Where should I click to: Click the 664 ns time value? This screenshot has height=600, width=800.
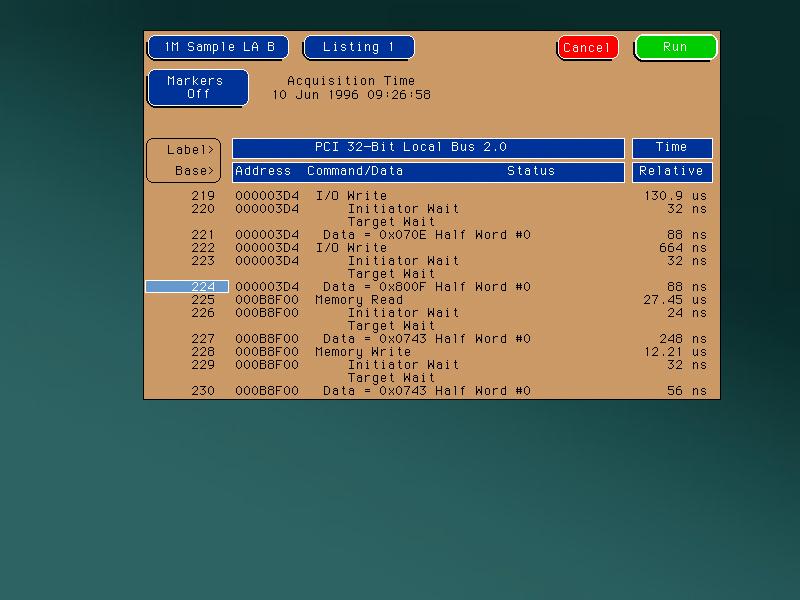click(x=683, y=248)
